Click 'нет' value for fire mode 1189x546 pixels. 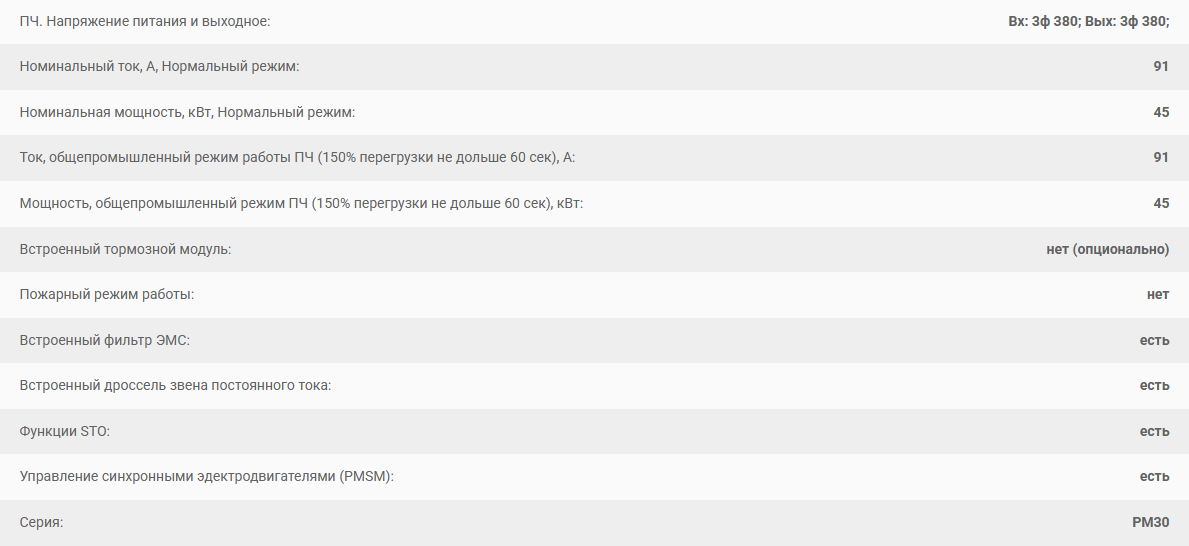pyautogui.click(x=1158, y=294)
